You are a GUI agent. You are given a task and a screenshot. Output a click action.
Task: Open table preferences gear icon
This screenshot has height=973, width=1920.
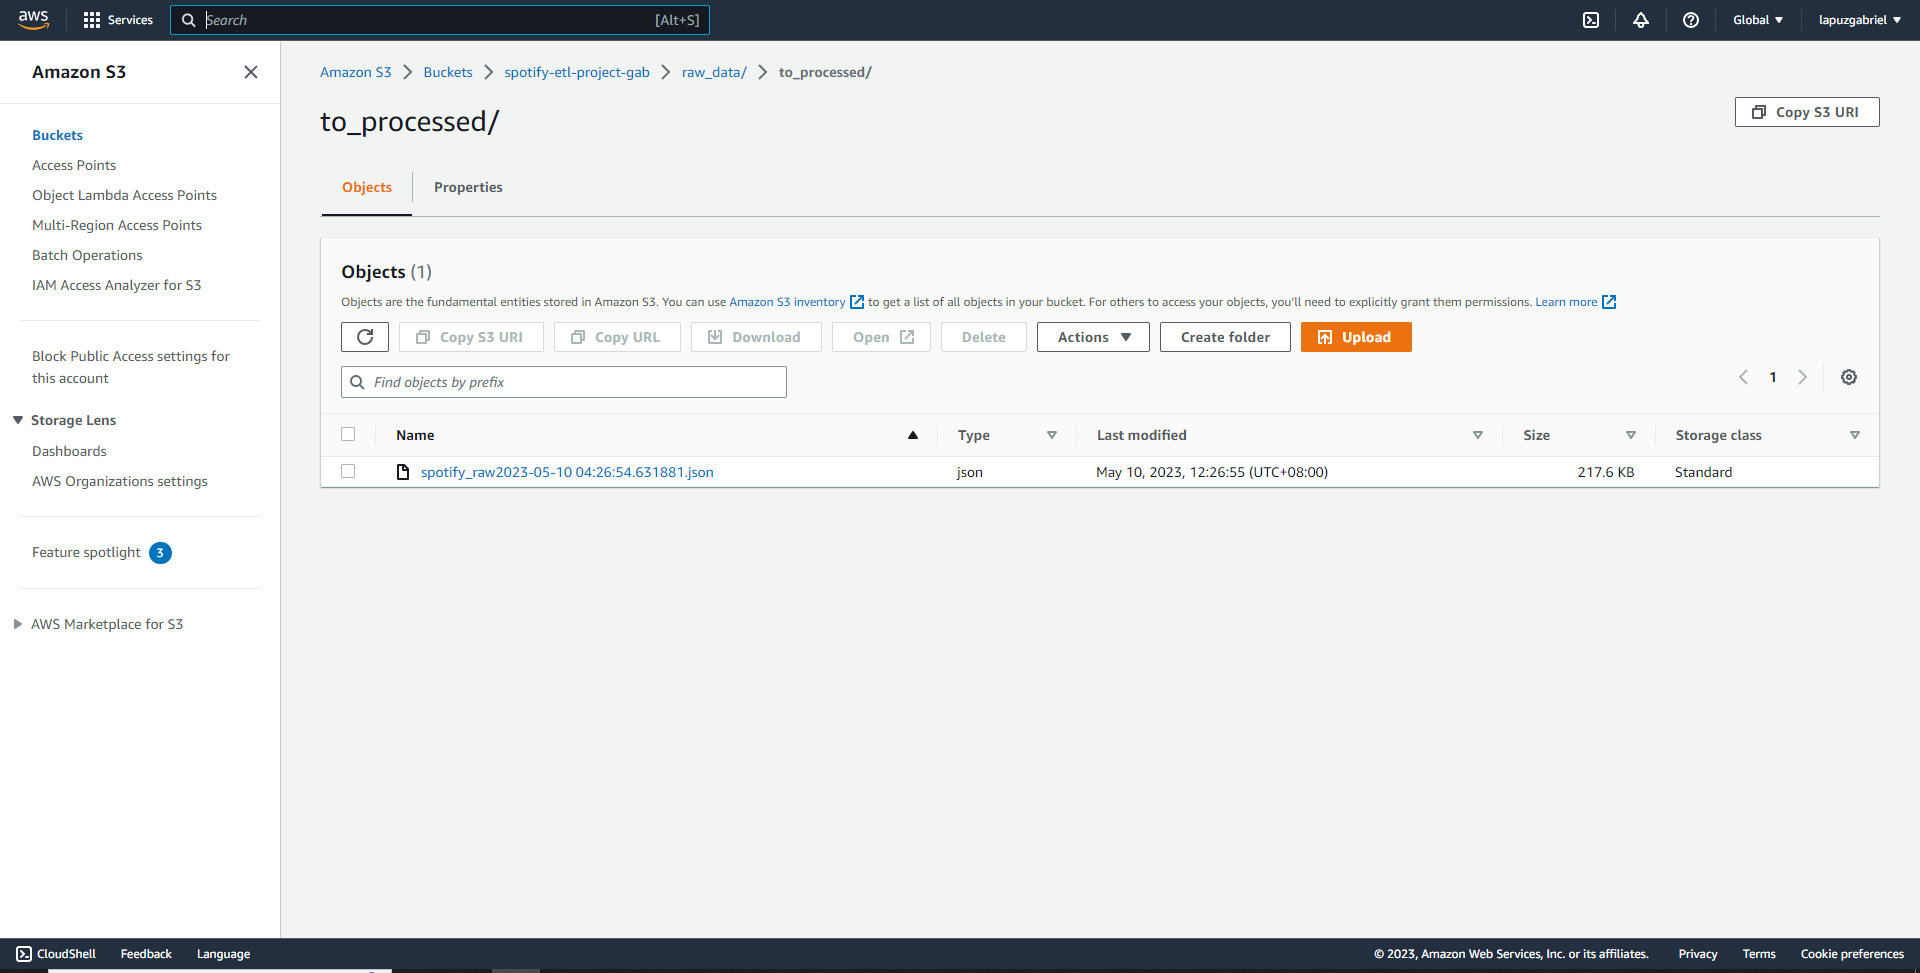(x=1849, y=377)
